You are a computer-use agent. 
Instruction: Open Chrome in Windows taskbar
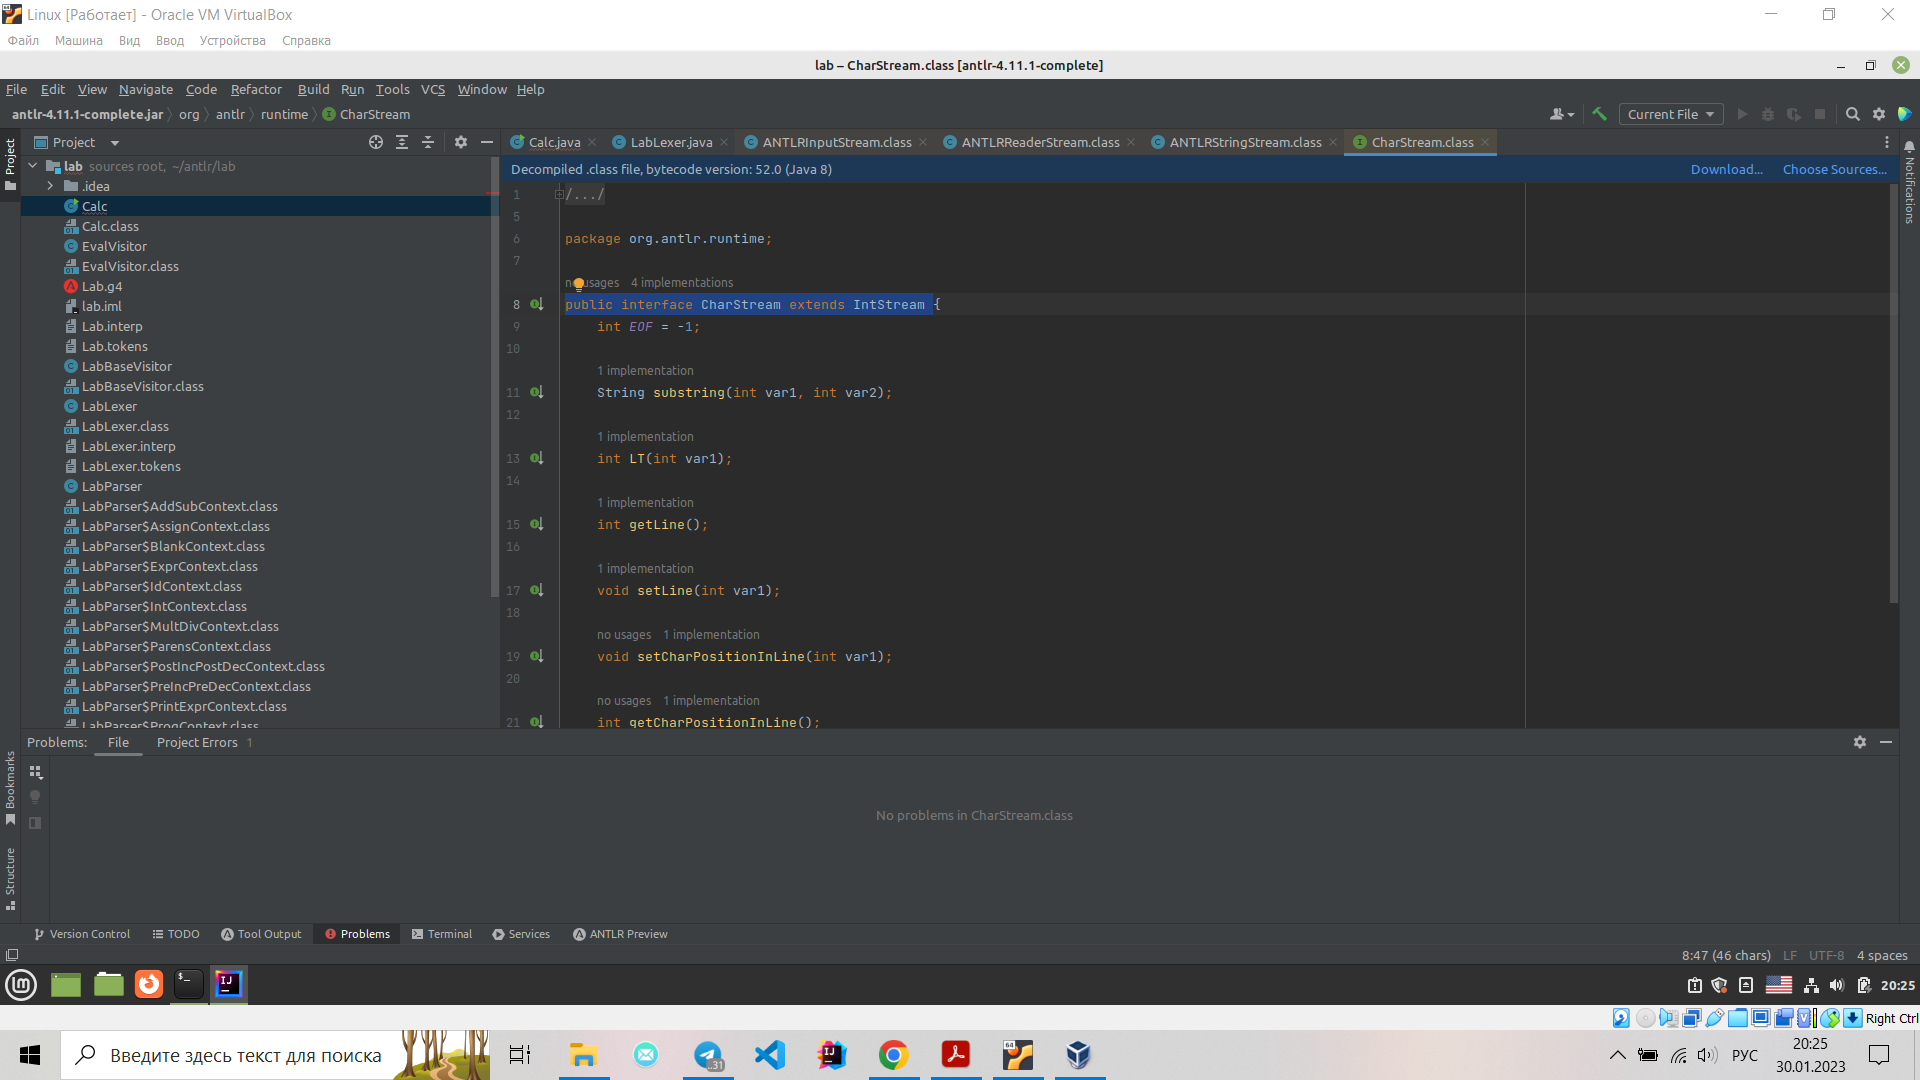(x=893, y=1055)
